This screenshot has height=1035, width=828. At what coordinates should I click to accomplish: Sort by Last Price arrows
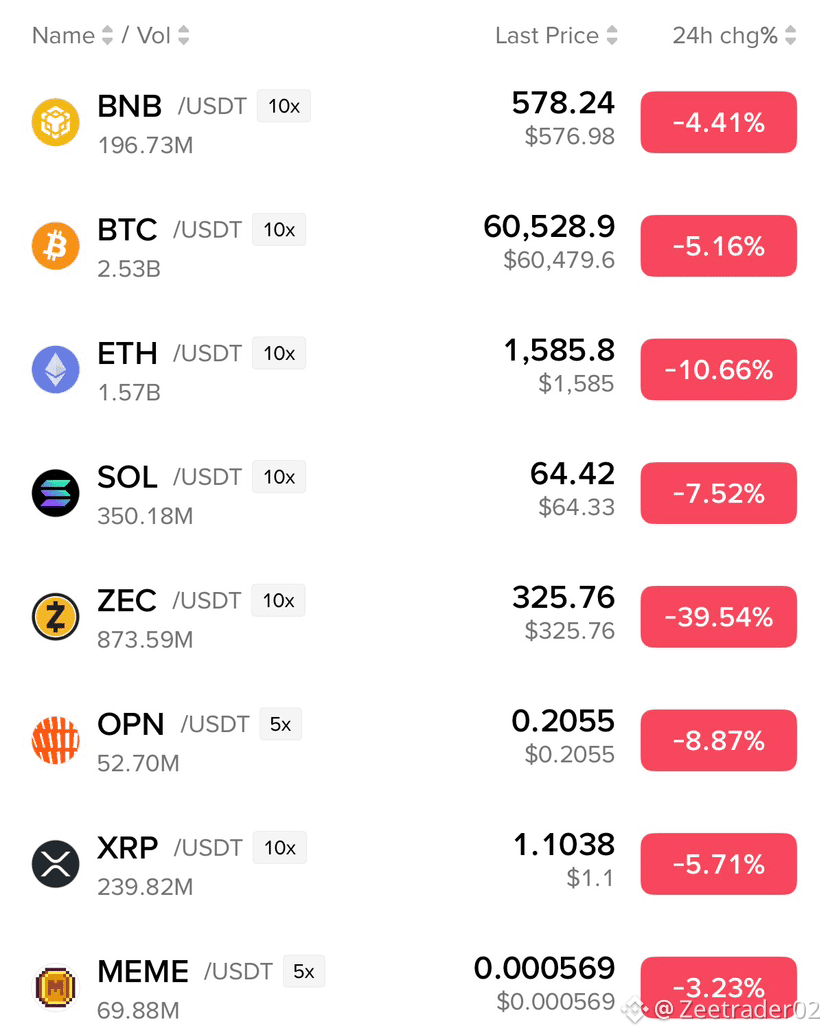pos(612,35)
